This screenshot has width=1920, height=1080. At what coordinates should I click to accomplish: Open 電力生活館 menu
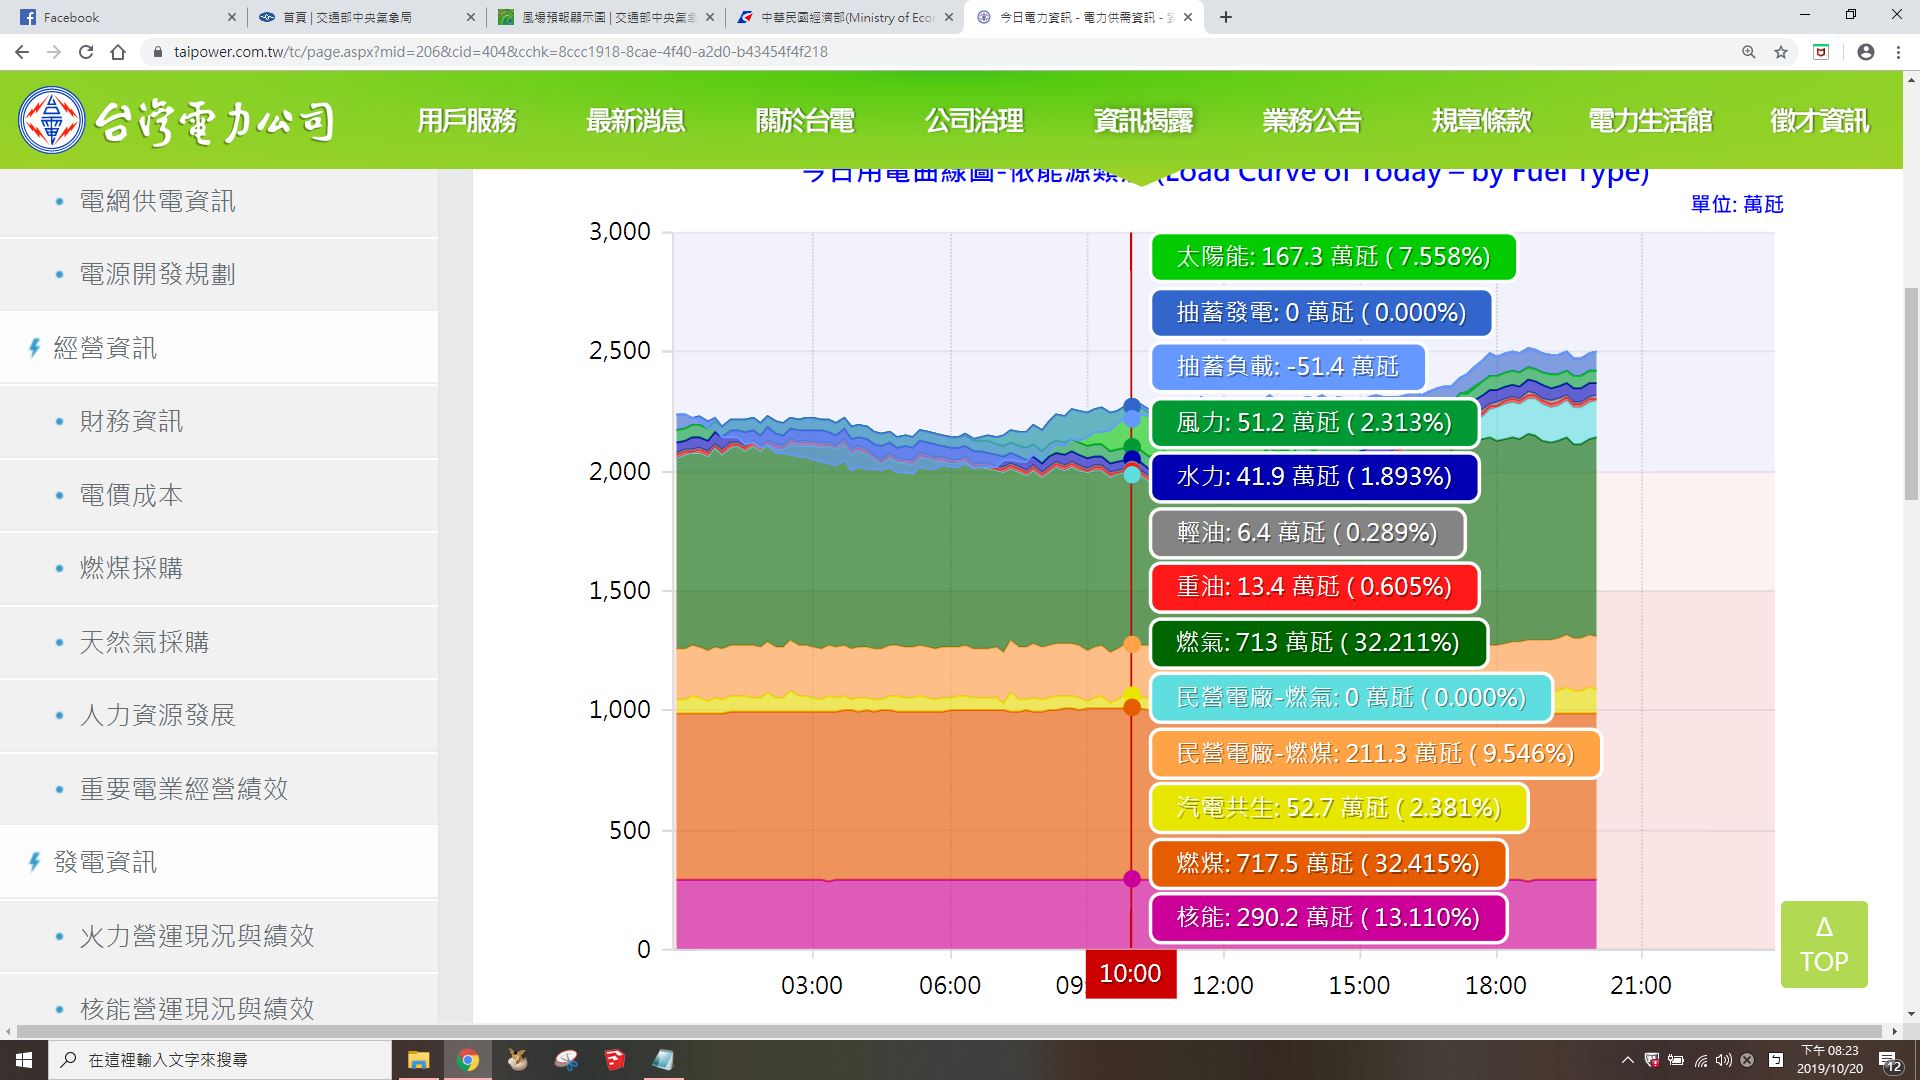pyautogui.click(x=1650, y=121)
